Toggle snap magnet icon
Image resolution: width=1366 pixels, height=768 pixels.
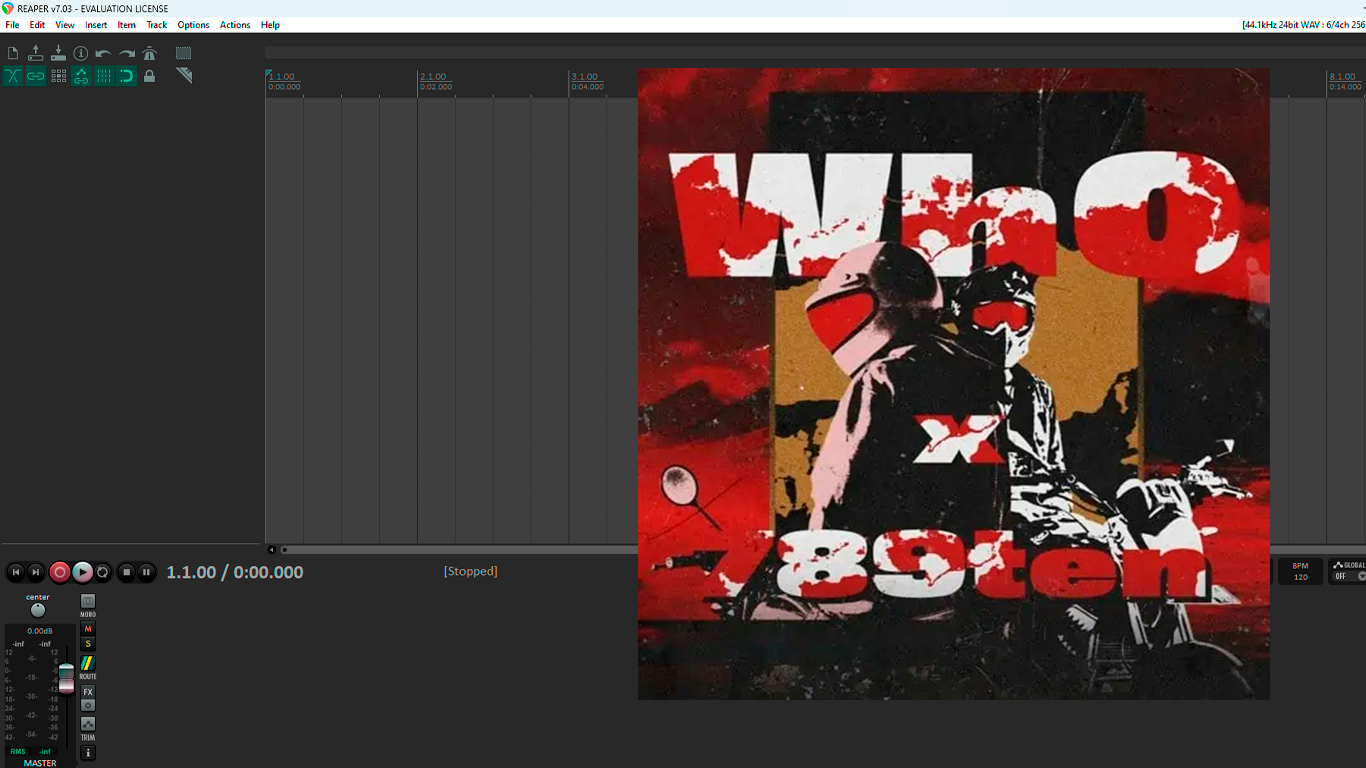point(127,76)
